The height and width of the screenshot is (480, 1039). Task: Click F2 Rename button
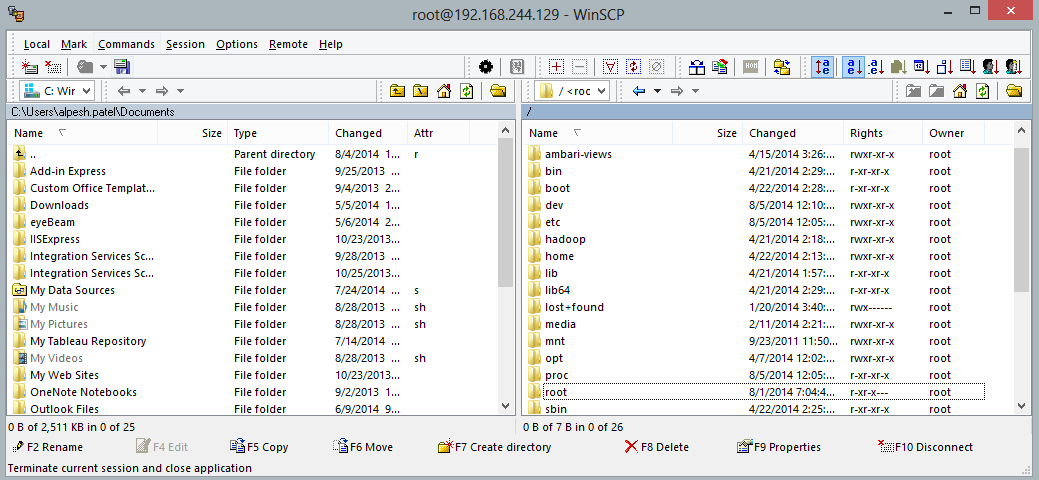tap(48, 447)
